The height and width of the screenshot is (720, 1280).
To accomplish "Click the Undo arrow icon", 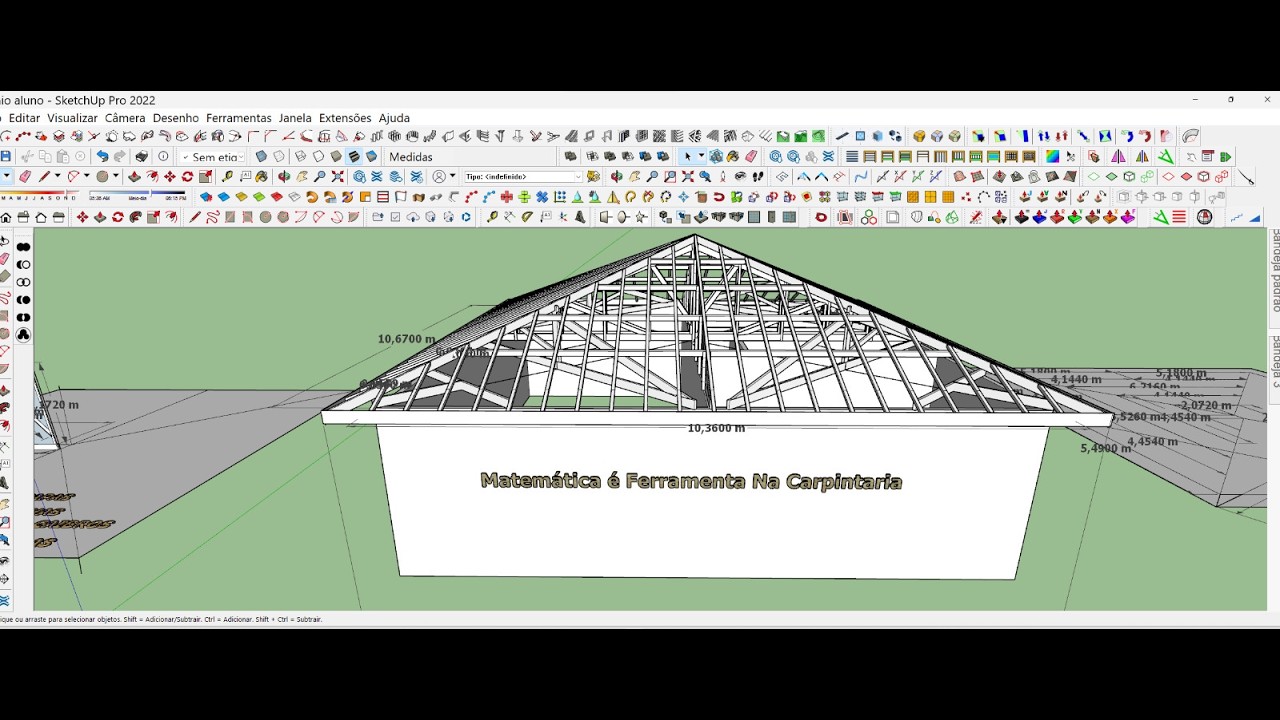I will tap(102, 156).
